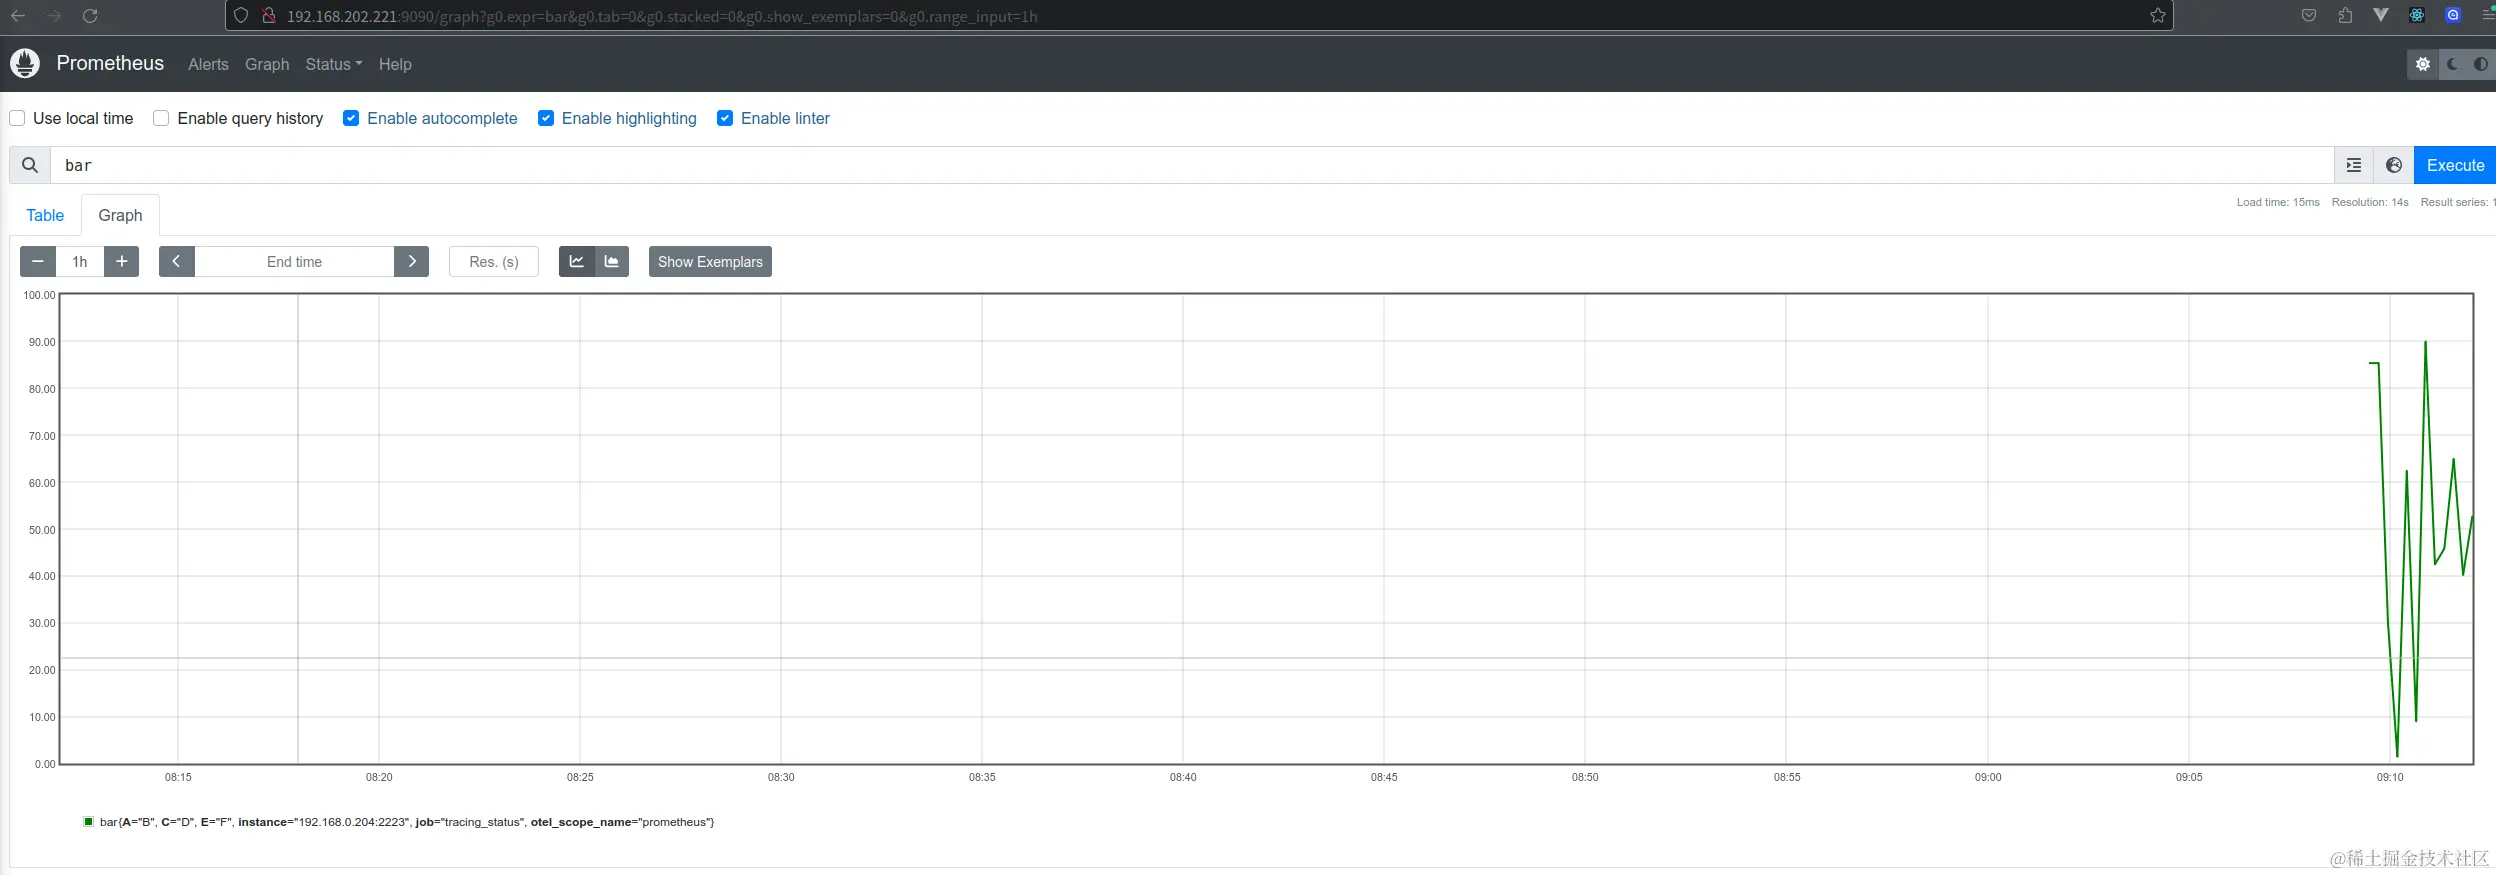
Task: Reload the page with refresh icon
Action: [x=90, y=16]
